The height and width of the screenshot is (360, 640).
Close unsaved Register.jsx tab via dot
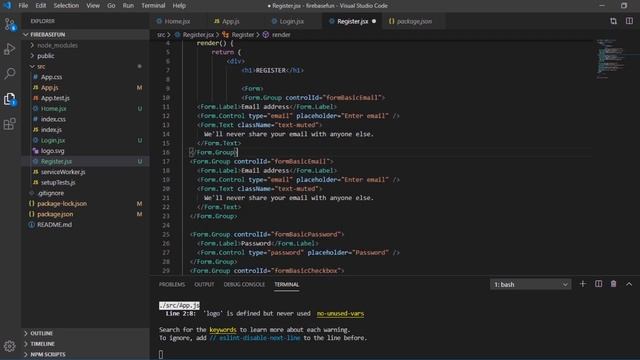(x=373, y=21)
